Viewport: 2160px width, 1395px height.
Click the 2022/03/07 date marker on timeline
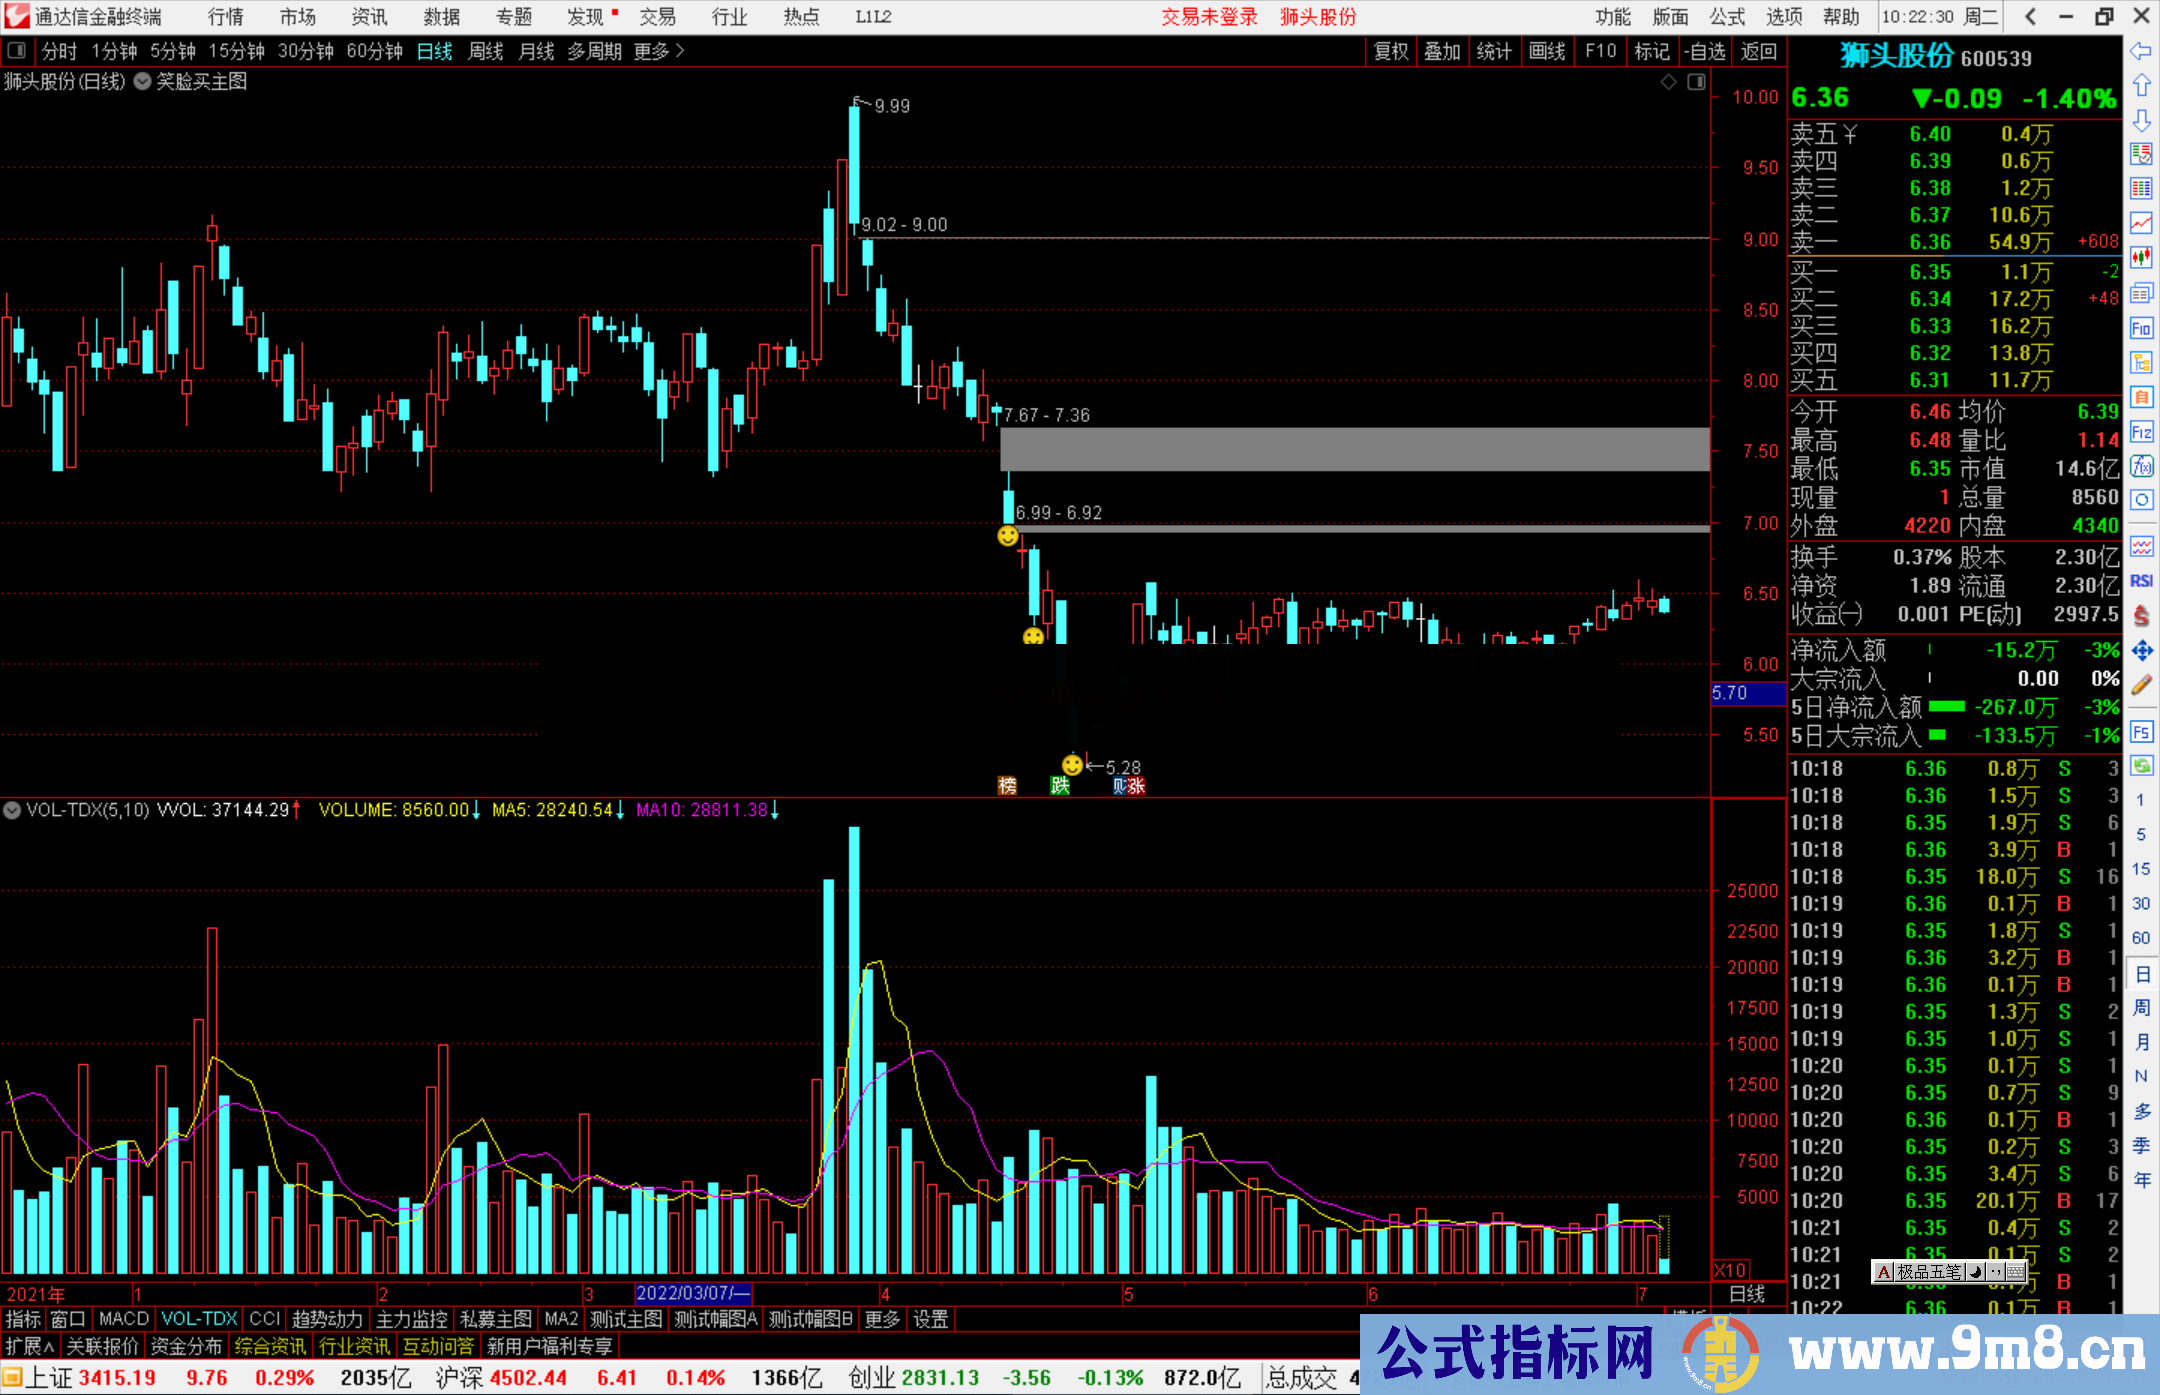tap(693, 1293)
